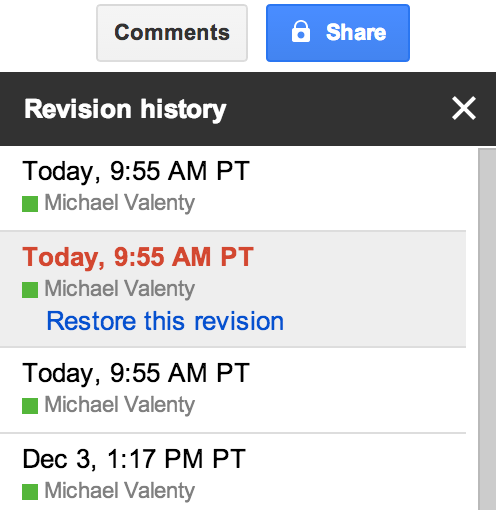Click green color square in the topmost revision
Screen dimensions: 496x510
pos(30,204)
